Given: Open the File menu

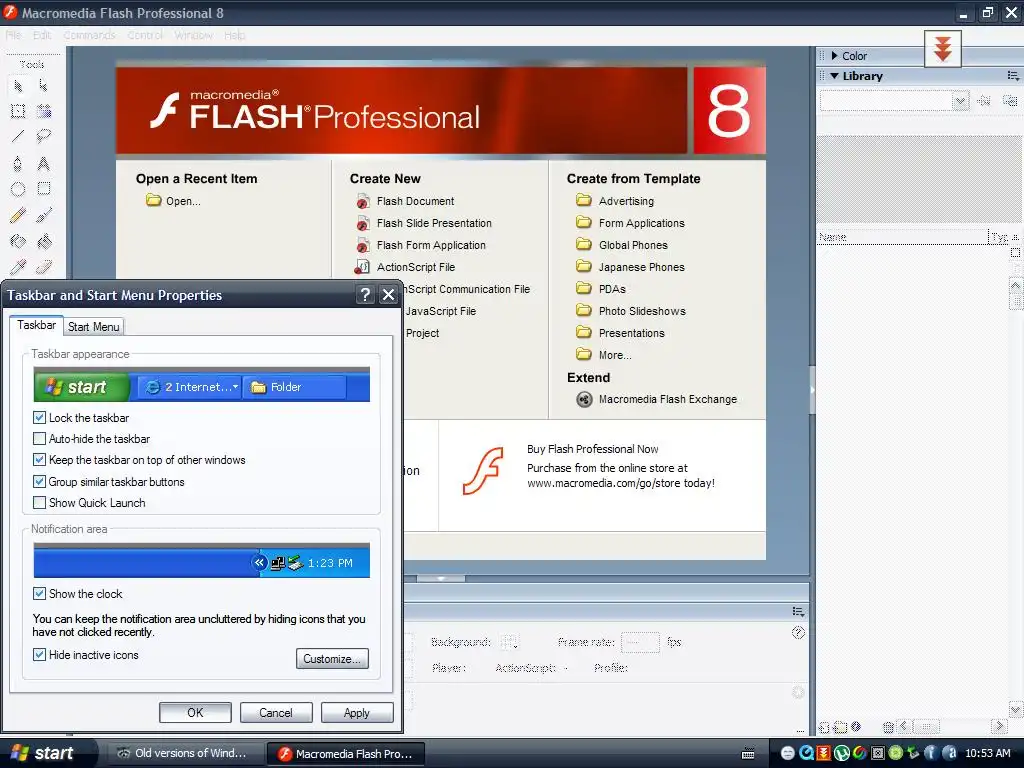Looking at the screenshot, I should pos(14,35).
